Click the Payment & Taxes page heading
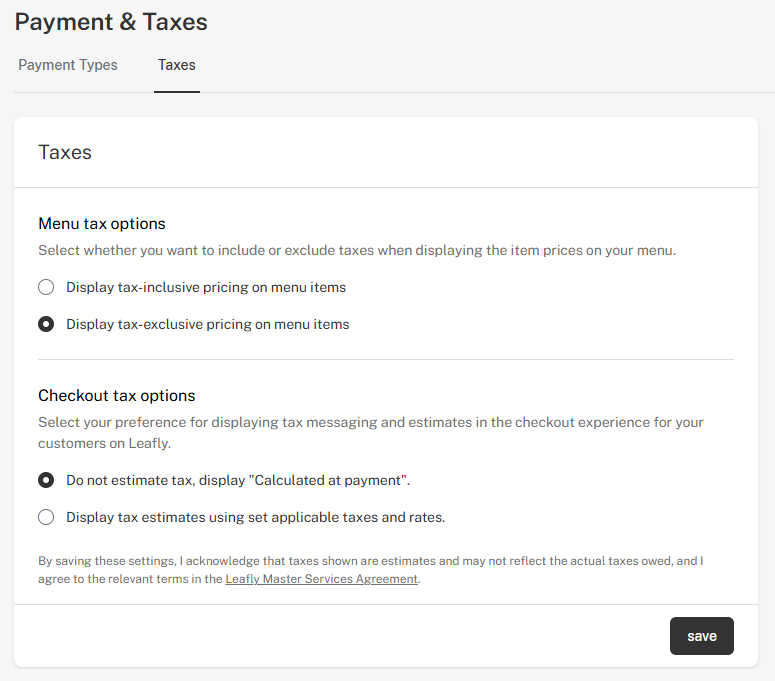This screenshot has width=775, height=681. click(111, 22)
